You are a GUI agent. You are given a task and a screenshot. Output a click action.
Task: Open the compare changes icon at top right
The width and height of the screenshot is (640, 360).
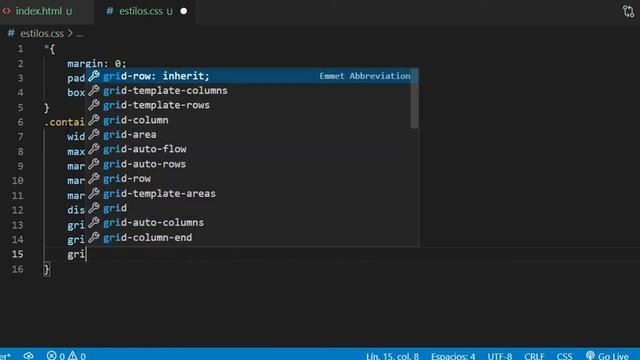pos(628,11)
